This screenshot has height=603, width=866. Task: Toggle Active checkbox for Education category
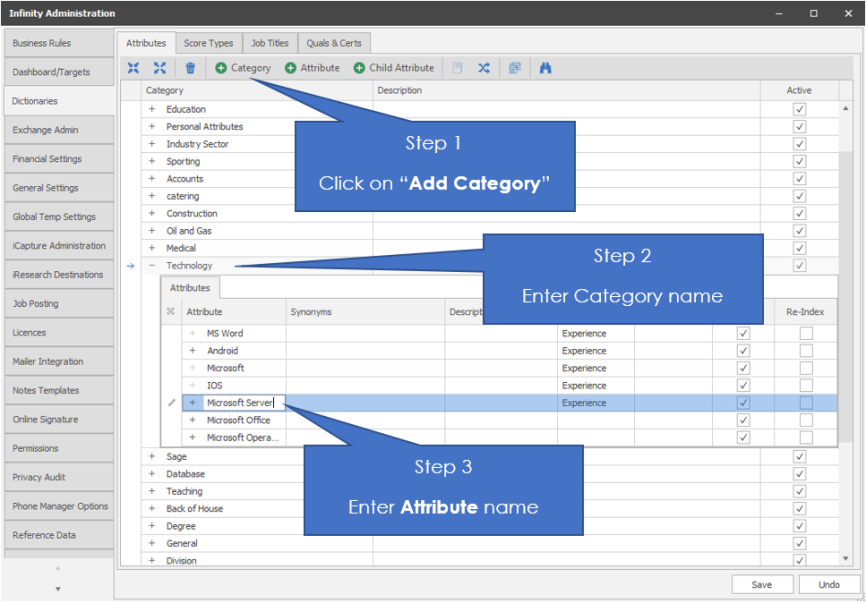click(799, 109)
